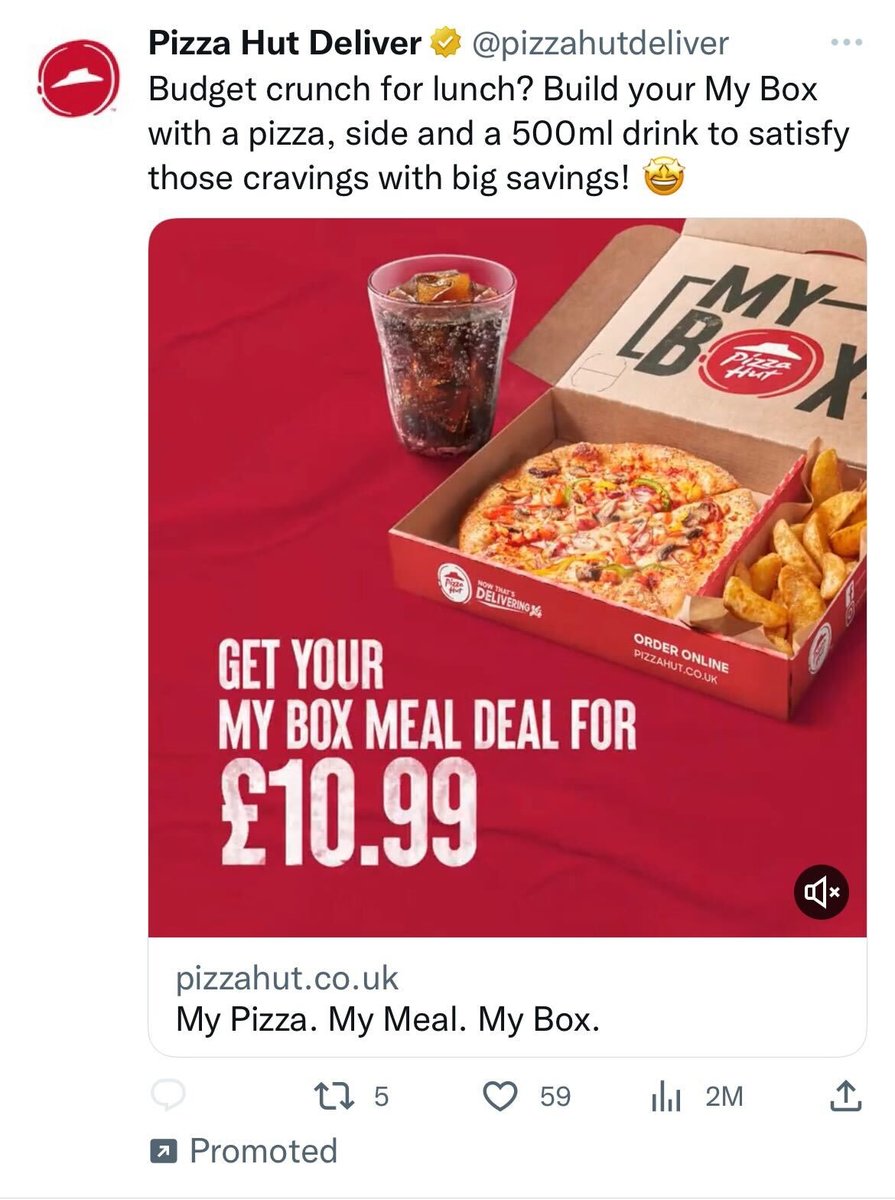Like the tweet with the heart icon
This screenshot has width=895, height=1200.
click(x=499, y=1097)
